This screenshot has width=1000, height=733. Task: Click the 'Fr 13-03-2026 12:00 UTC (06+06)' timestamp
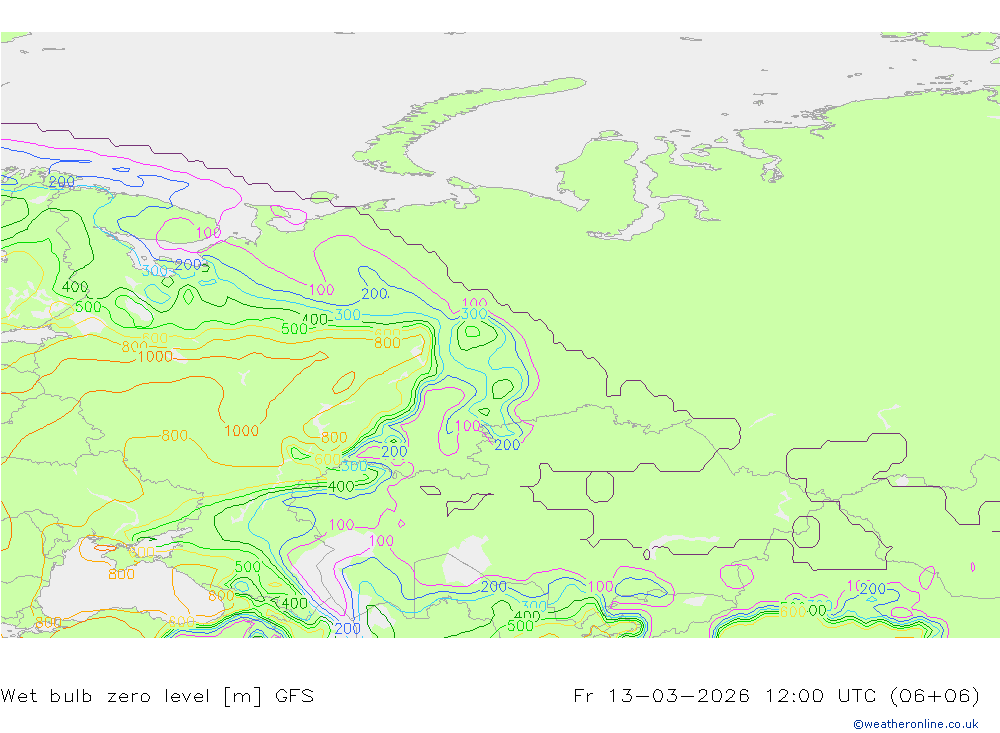[776, 695]
